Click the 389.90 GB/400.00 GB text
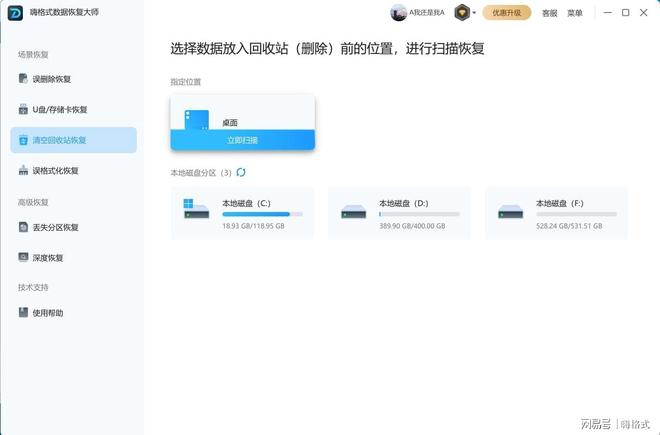660x435 pixels. coord(412,226)
